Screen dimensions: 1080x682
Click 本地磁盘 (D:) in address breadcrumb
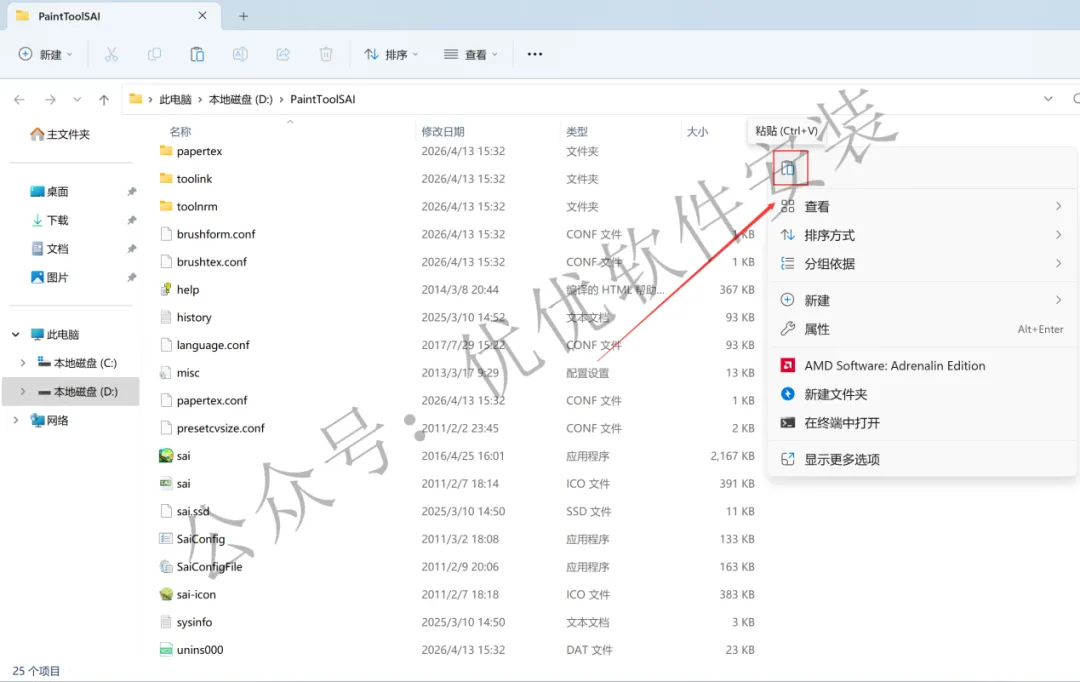click(241, 99)
